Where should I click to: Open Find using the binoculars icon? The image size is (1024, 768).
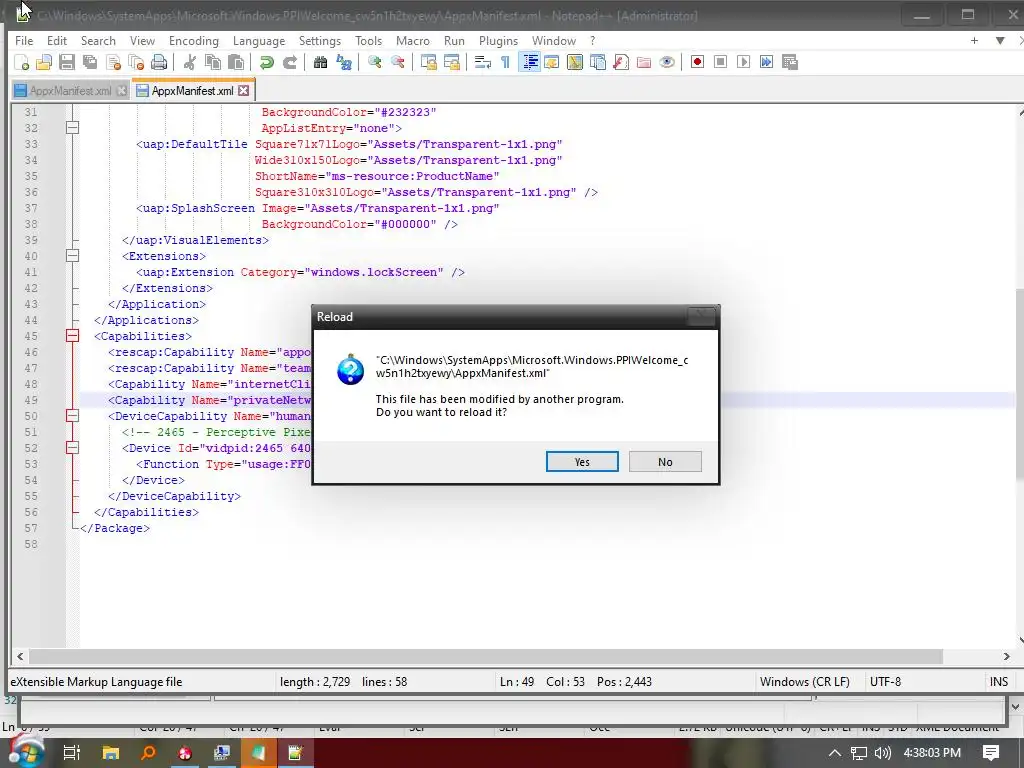pyautogui.click(x=320, y=62)
